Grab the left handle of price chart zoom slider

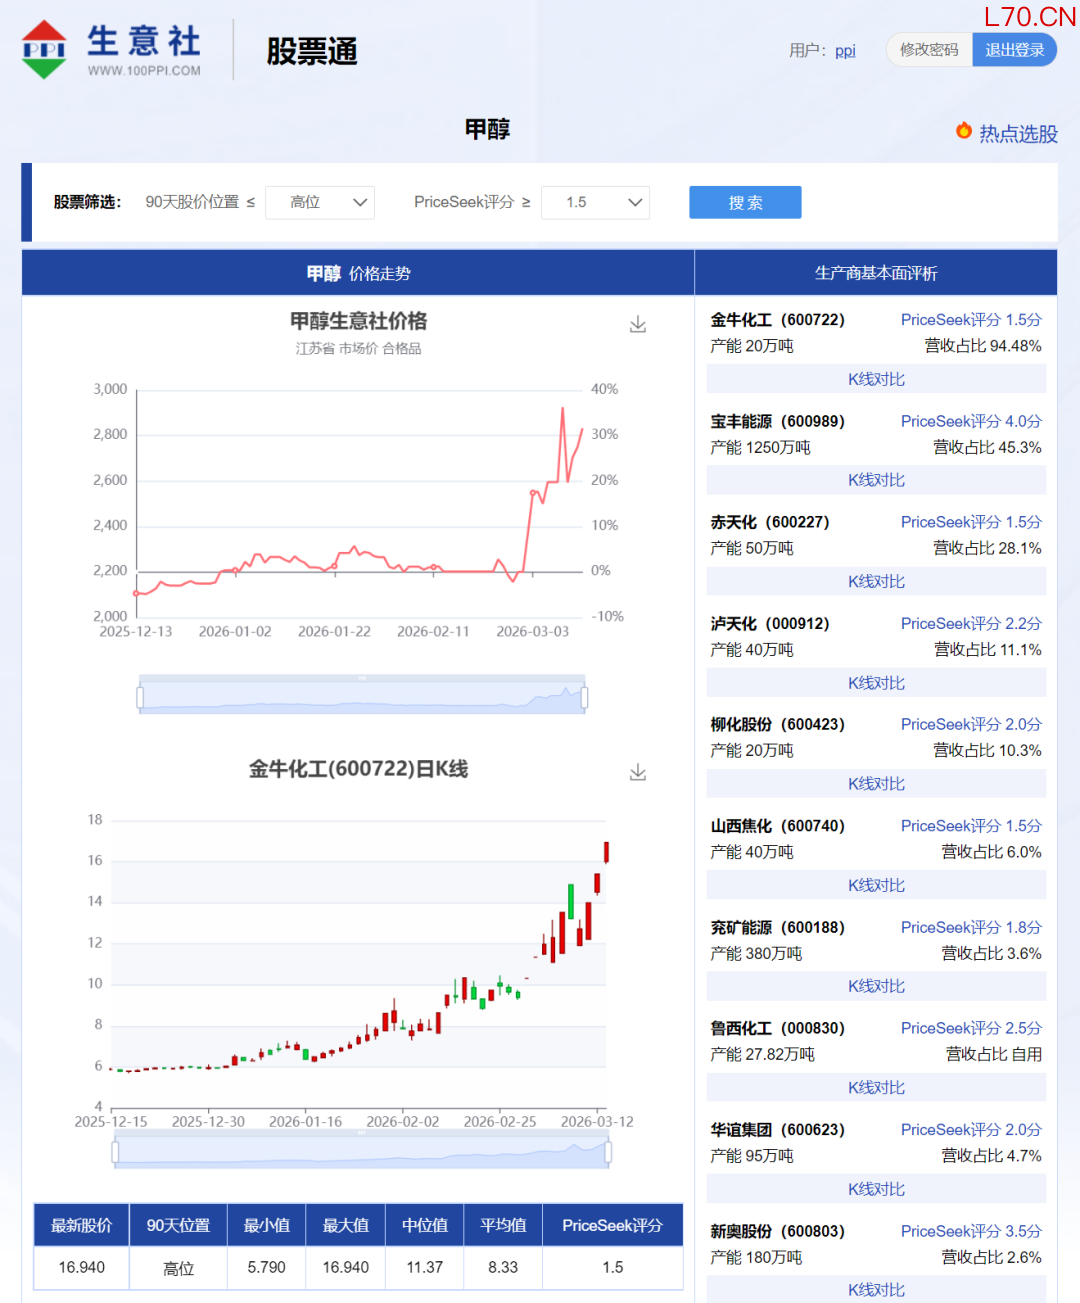pos(140,696)
